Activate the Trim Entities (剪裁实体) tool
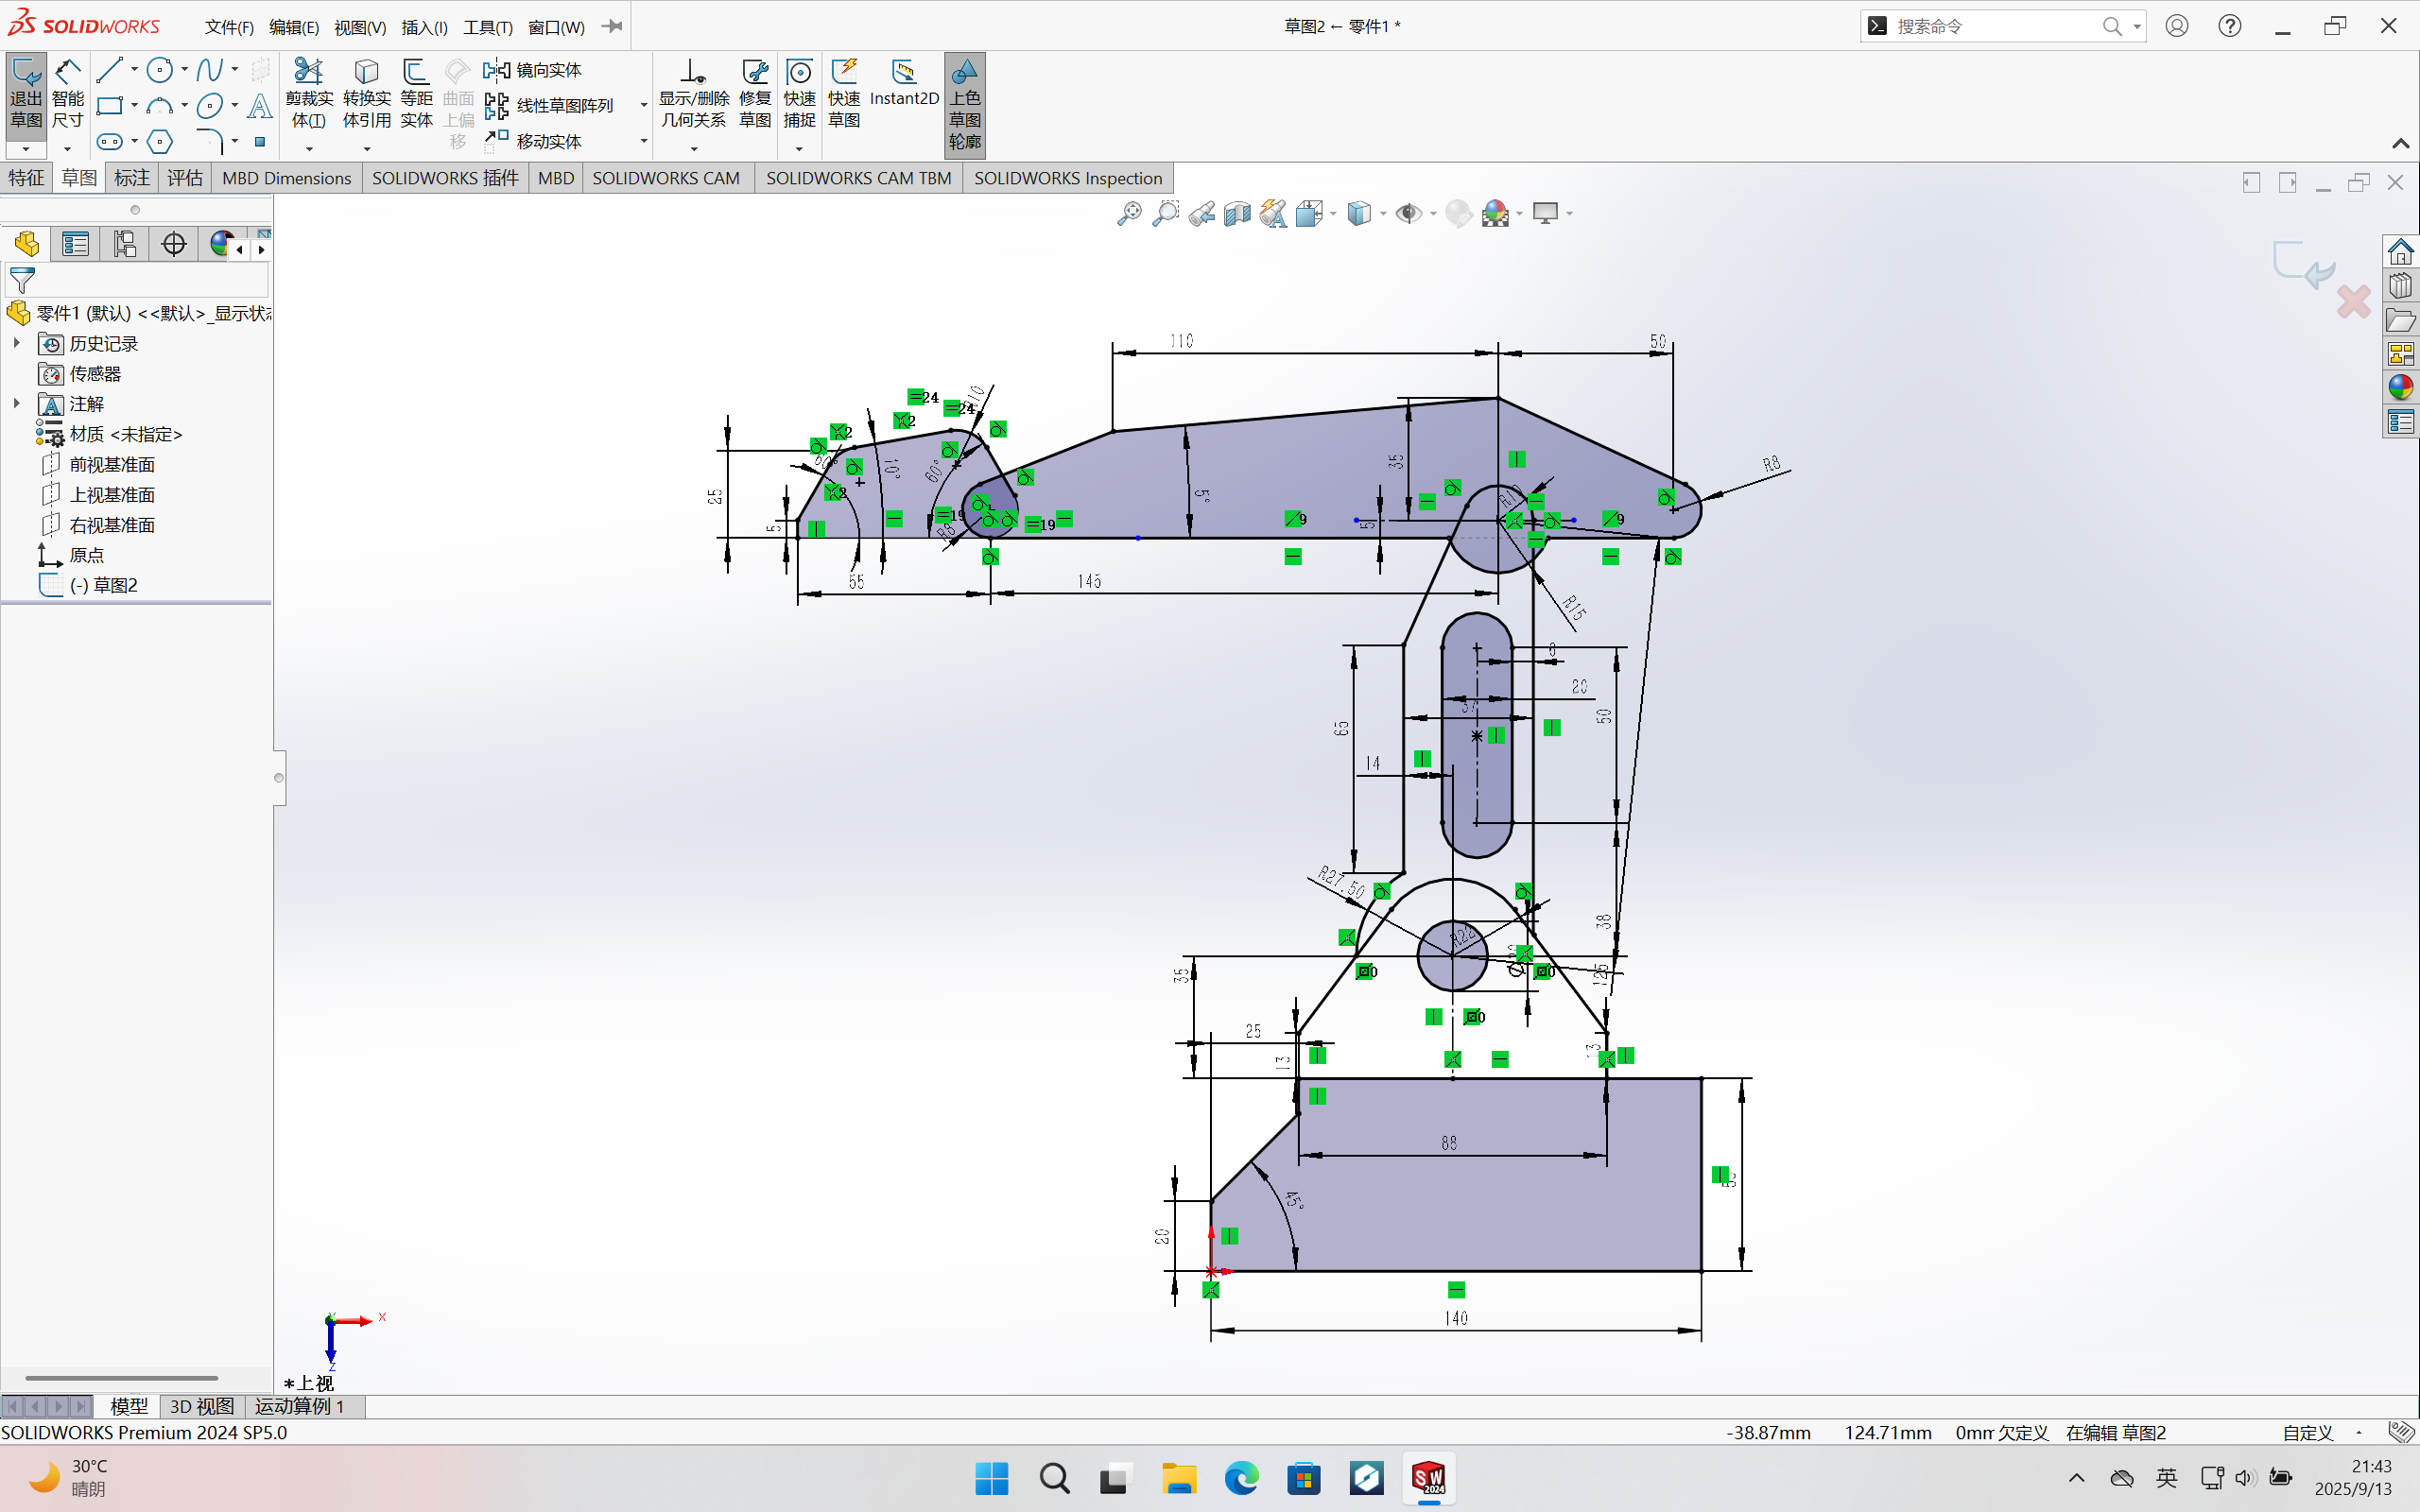Image resolution: width=2420 pixels, height=1512 pixels. click(x=309, y=93)
